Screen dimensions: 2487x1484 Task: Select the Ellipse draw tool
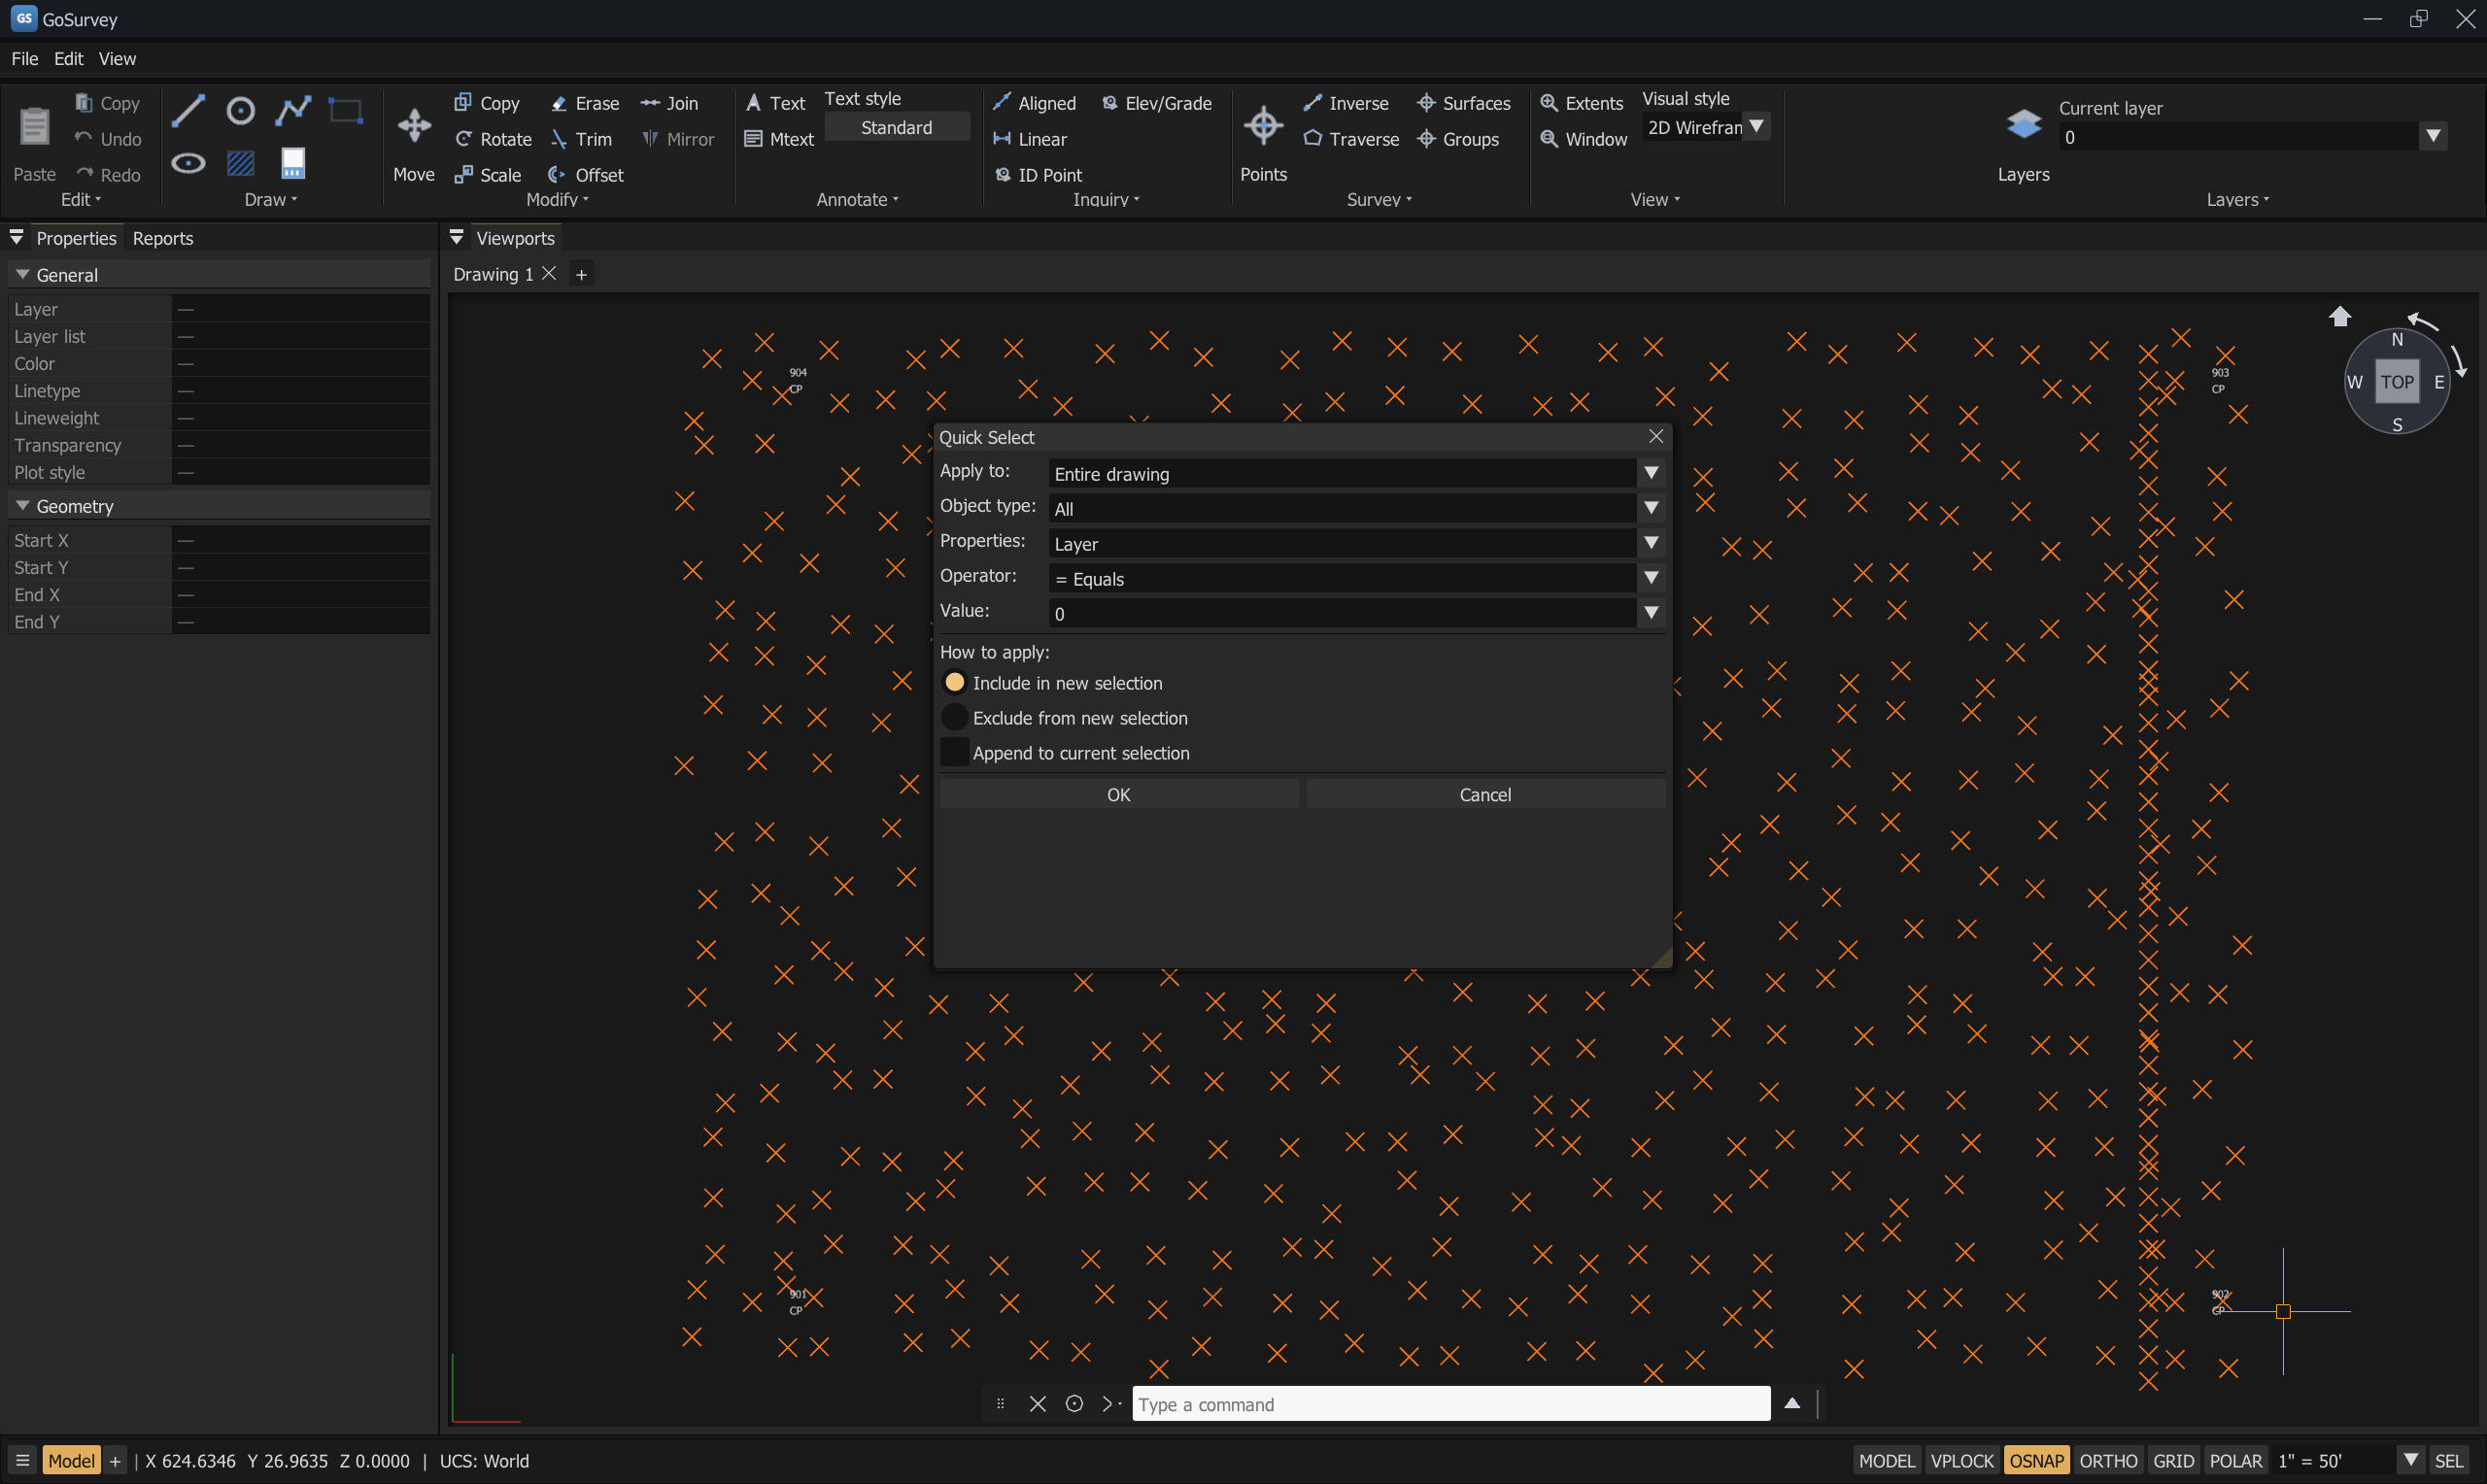[x=188, y=163]
